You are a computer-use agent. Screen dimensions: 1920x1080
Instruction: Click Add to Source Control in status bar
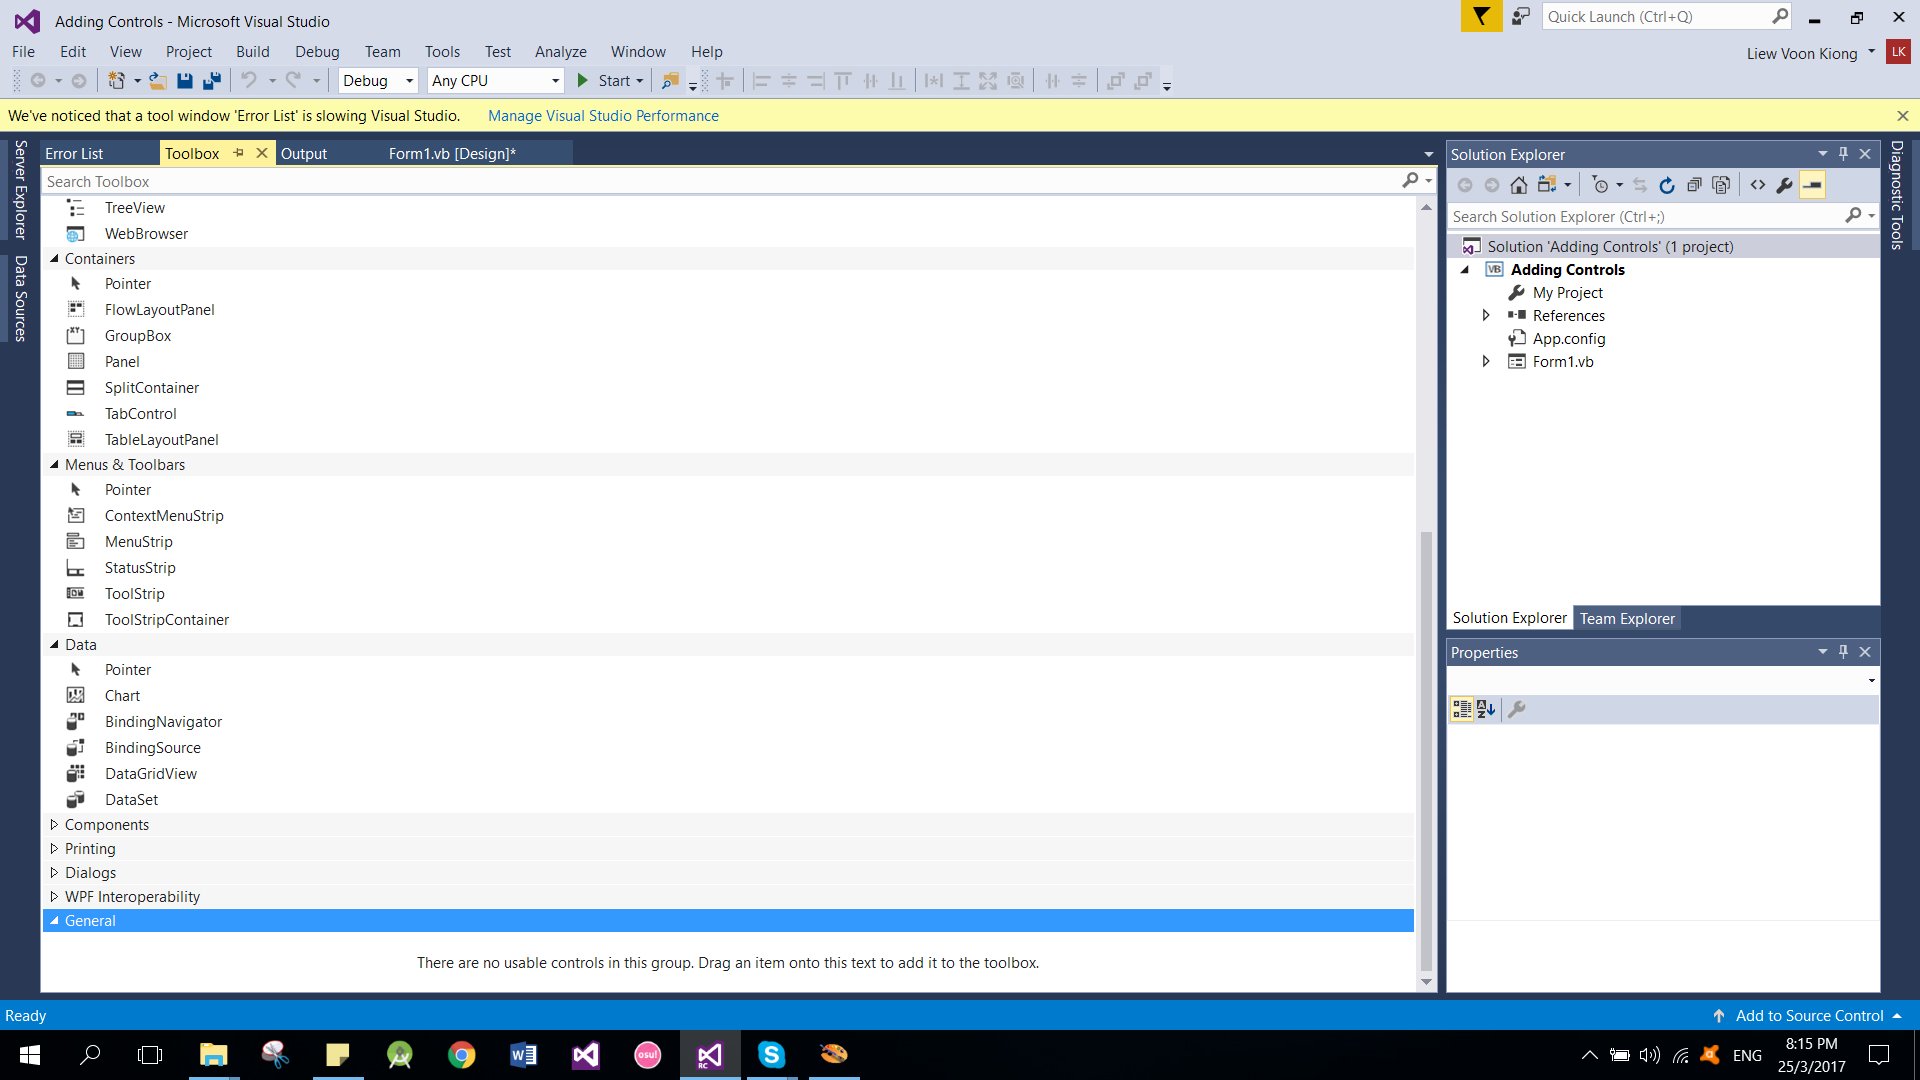click(x=1809, y=1015)
